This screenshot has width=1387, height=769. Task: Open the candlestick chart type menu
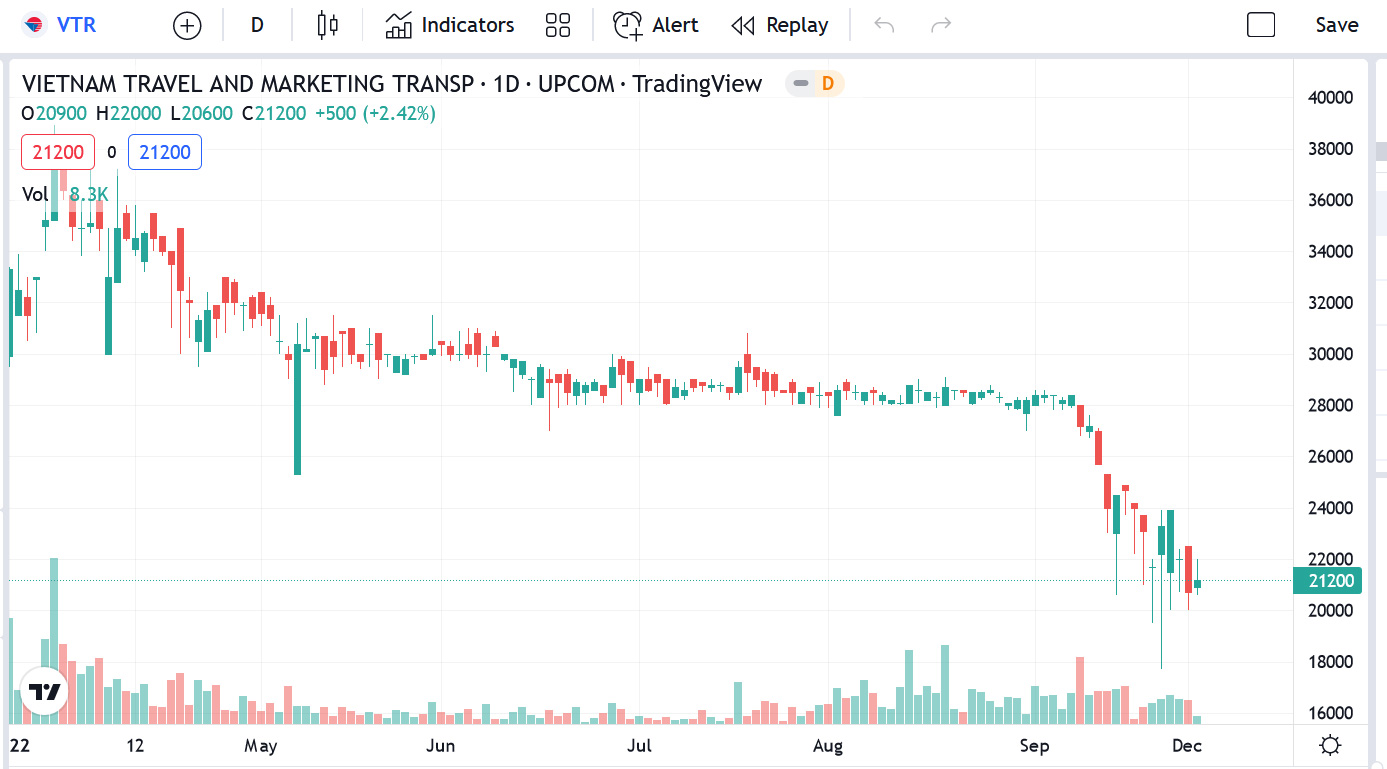327,25
